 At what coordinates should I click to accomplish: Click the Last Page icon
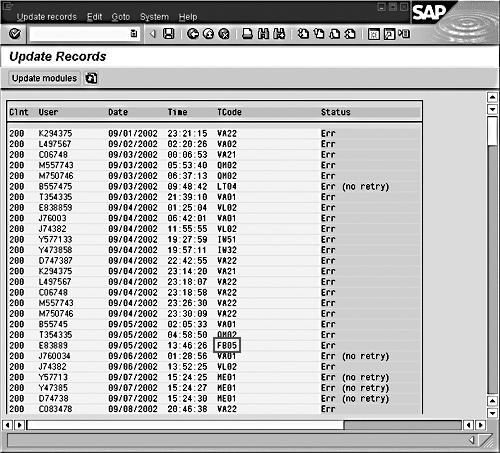pyautogui.click(x=350, y=34)
